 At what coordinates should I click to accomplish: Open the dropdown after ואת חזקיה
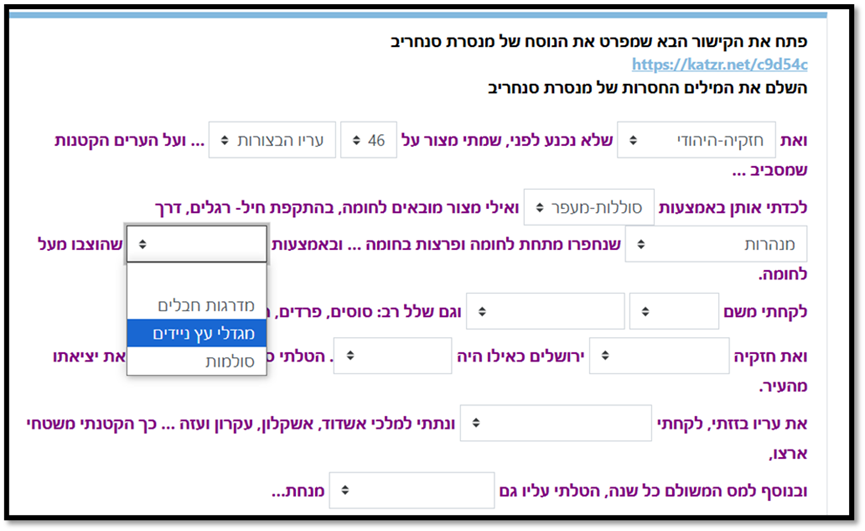click(x=659, y=356)
